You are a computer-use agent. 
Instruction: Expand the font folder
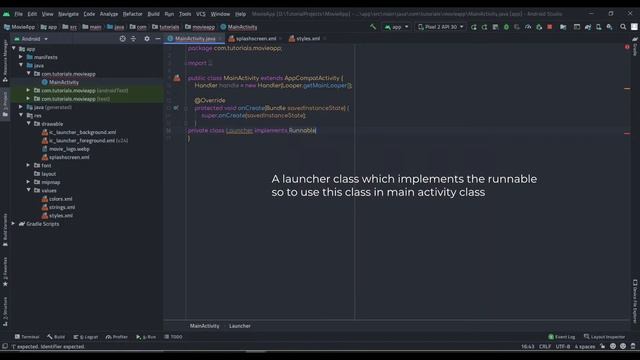(x=28, y=165)
